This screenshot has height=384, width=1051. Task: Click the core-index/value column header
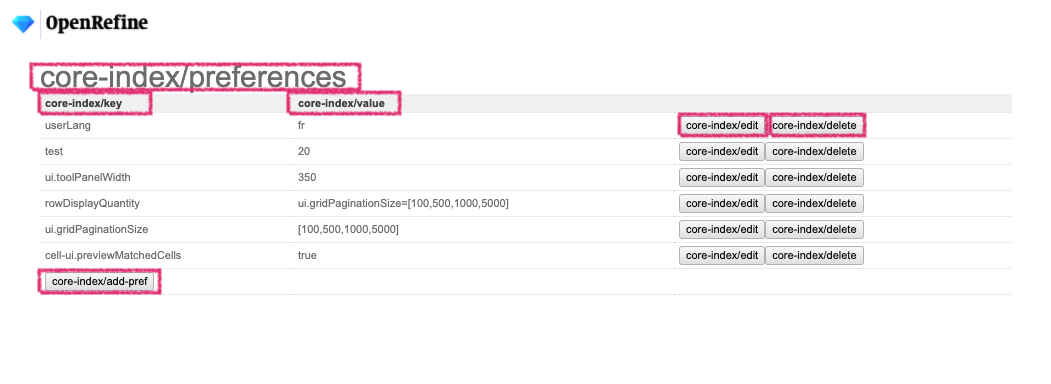[341, 104]
